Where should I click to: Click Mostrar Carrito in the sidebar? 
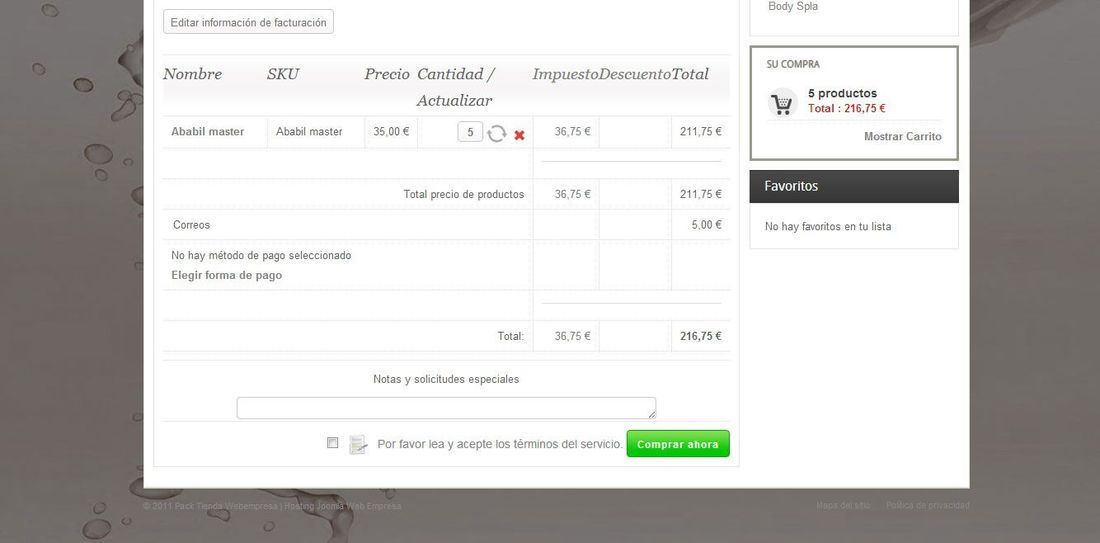[x=903, y=137]
